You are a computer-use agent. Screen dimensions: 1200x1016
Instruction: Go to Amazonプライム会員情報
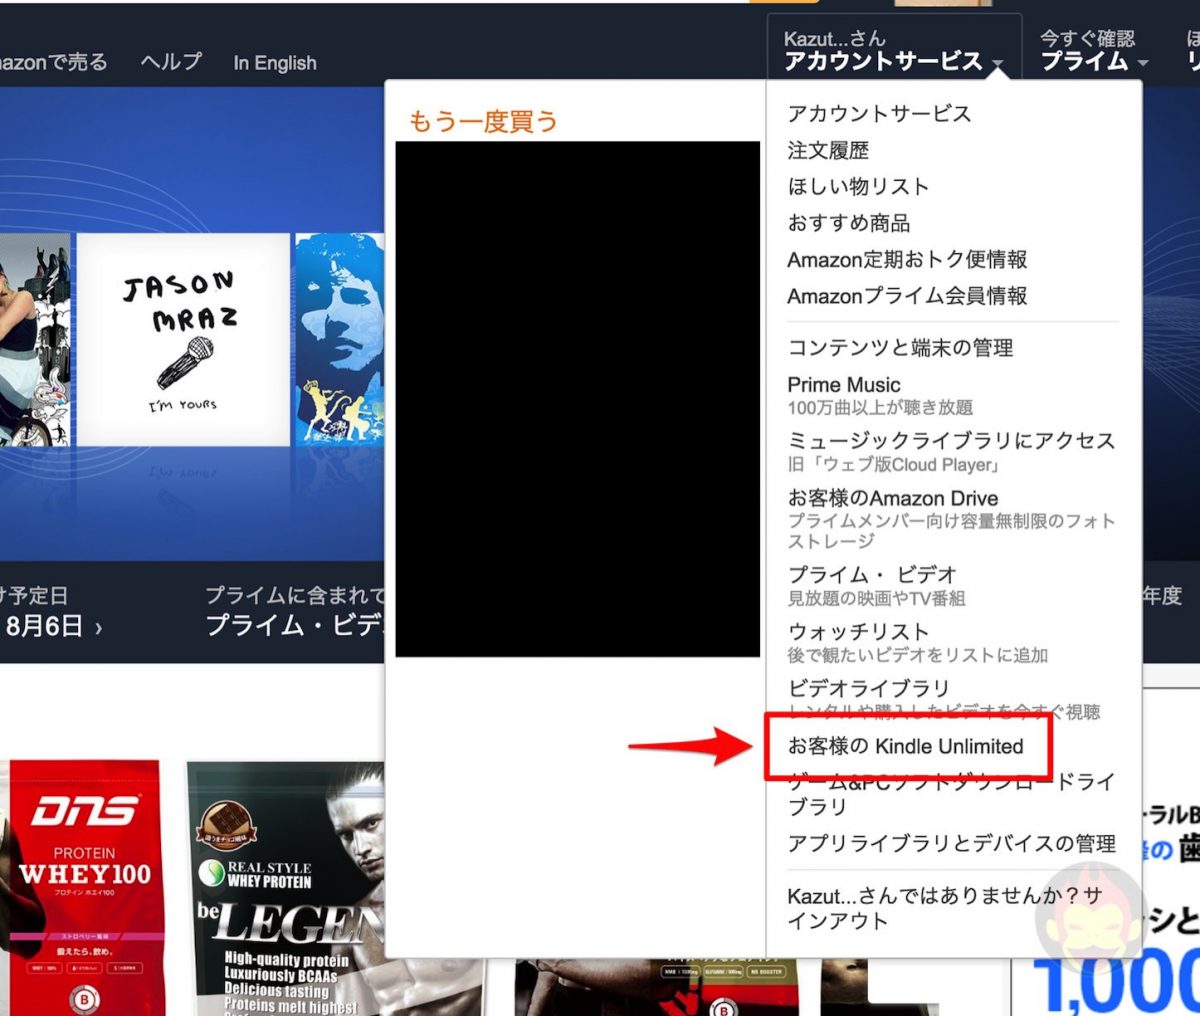907,296
